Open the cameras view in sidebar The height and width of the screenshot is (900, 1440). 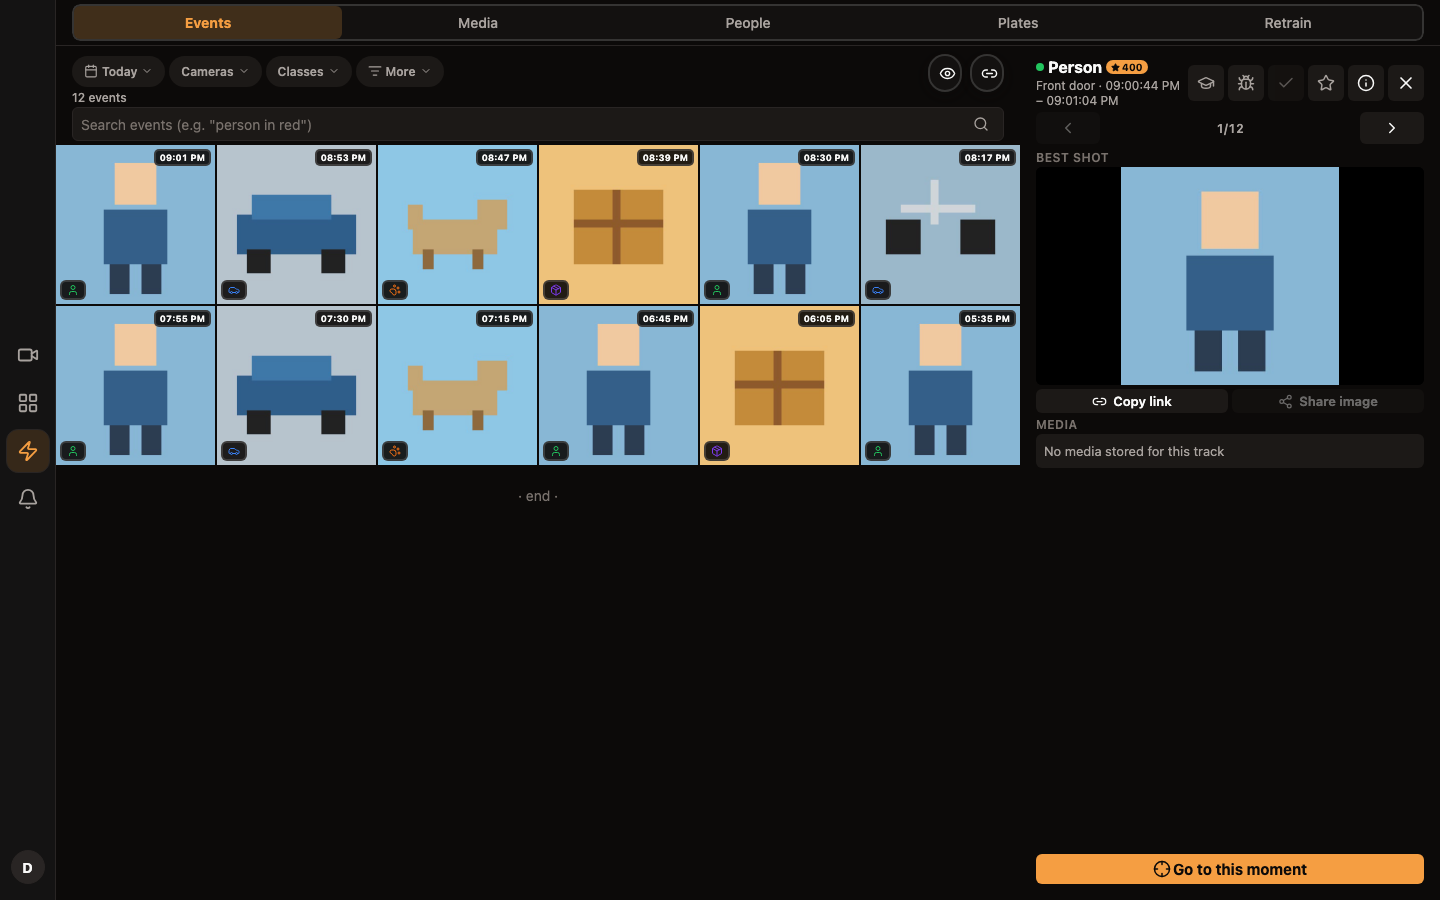(28, 355)
